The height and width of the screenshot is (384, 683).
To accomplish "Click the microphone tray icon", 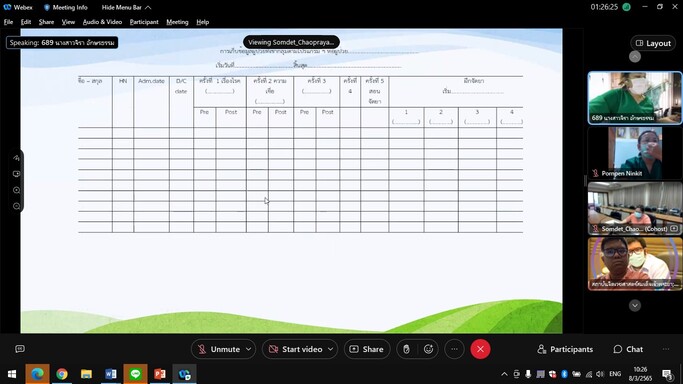I will (x=528, y=374).
